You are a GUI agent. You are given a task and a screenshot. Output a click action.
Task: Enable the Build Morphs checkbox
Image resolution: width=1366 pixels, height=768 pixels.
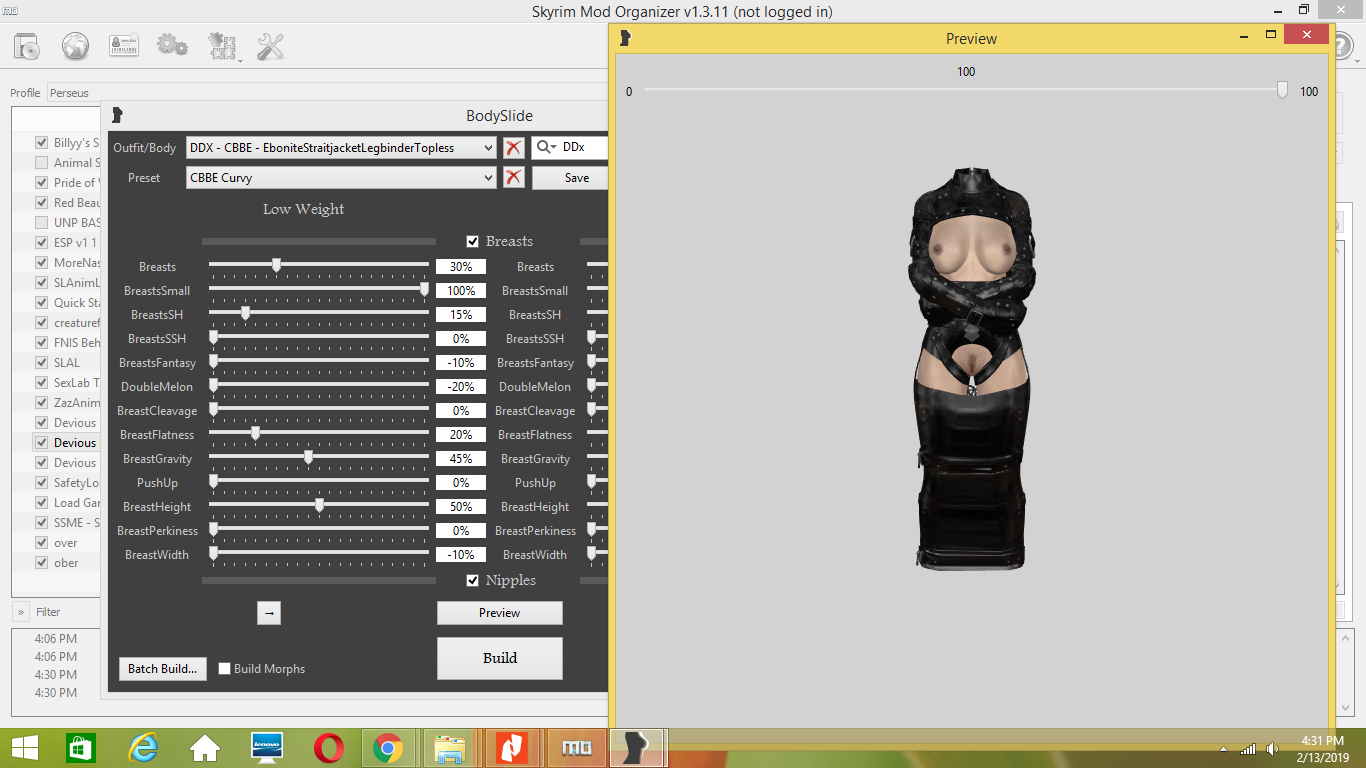coord(225,669)
